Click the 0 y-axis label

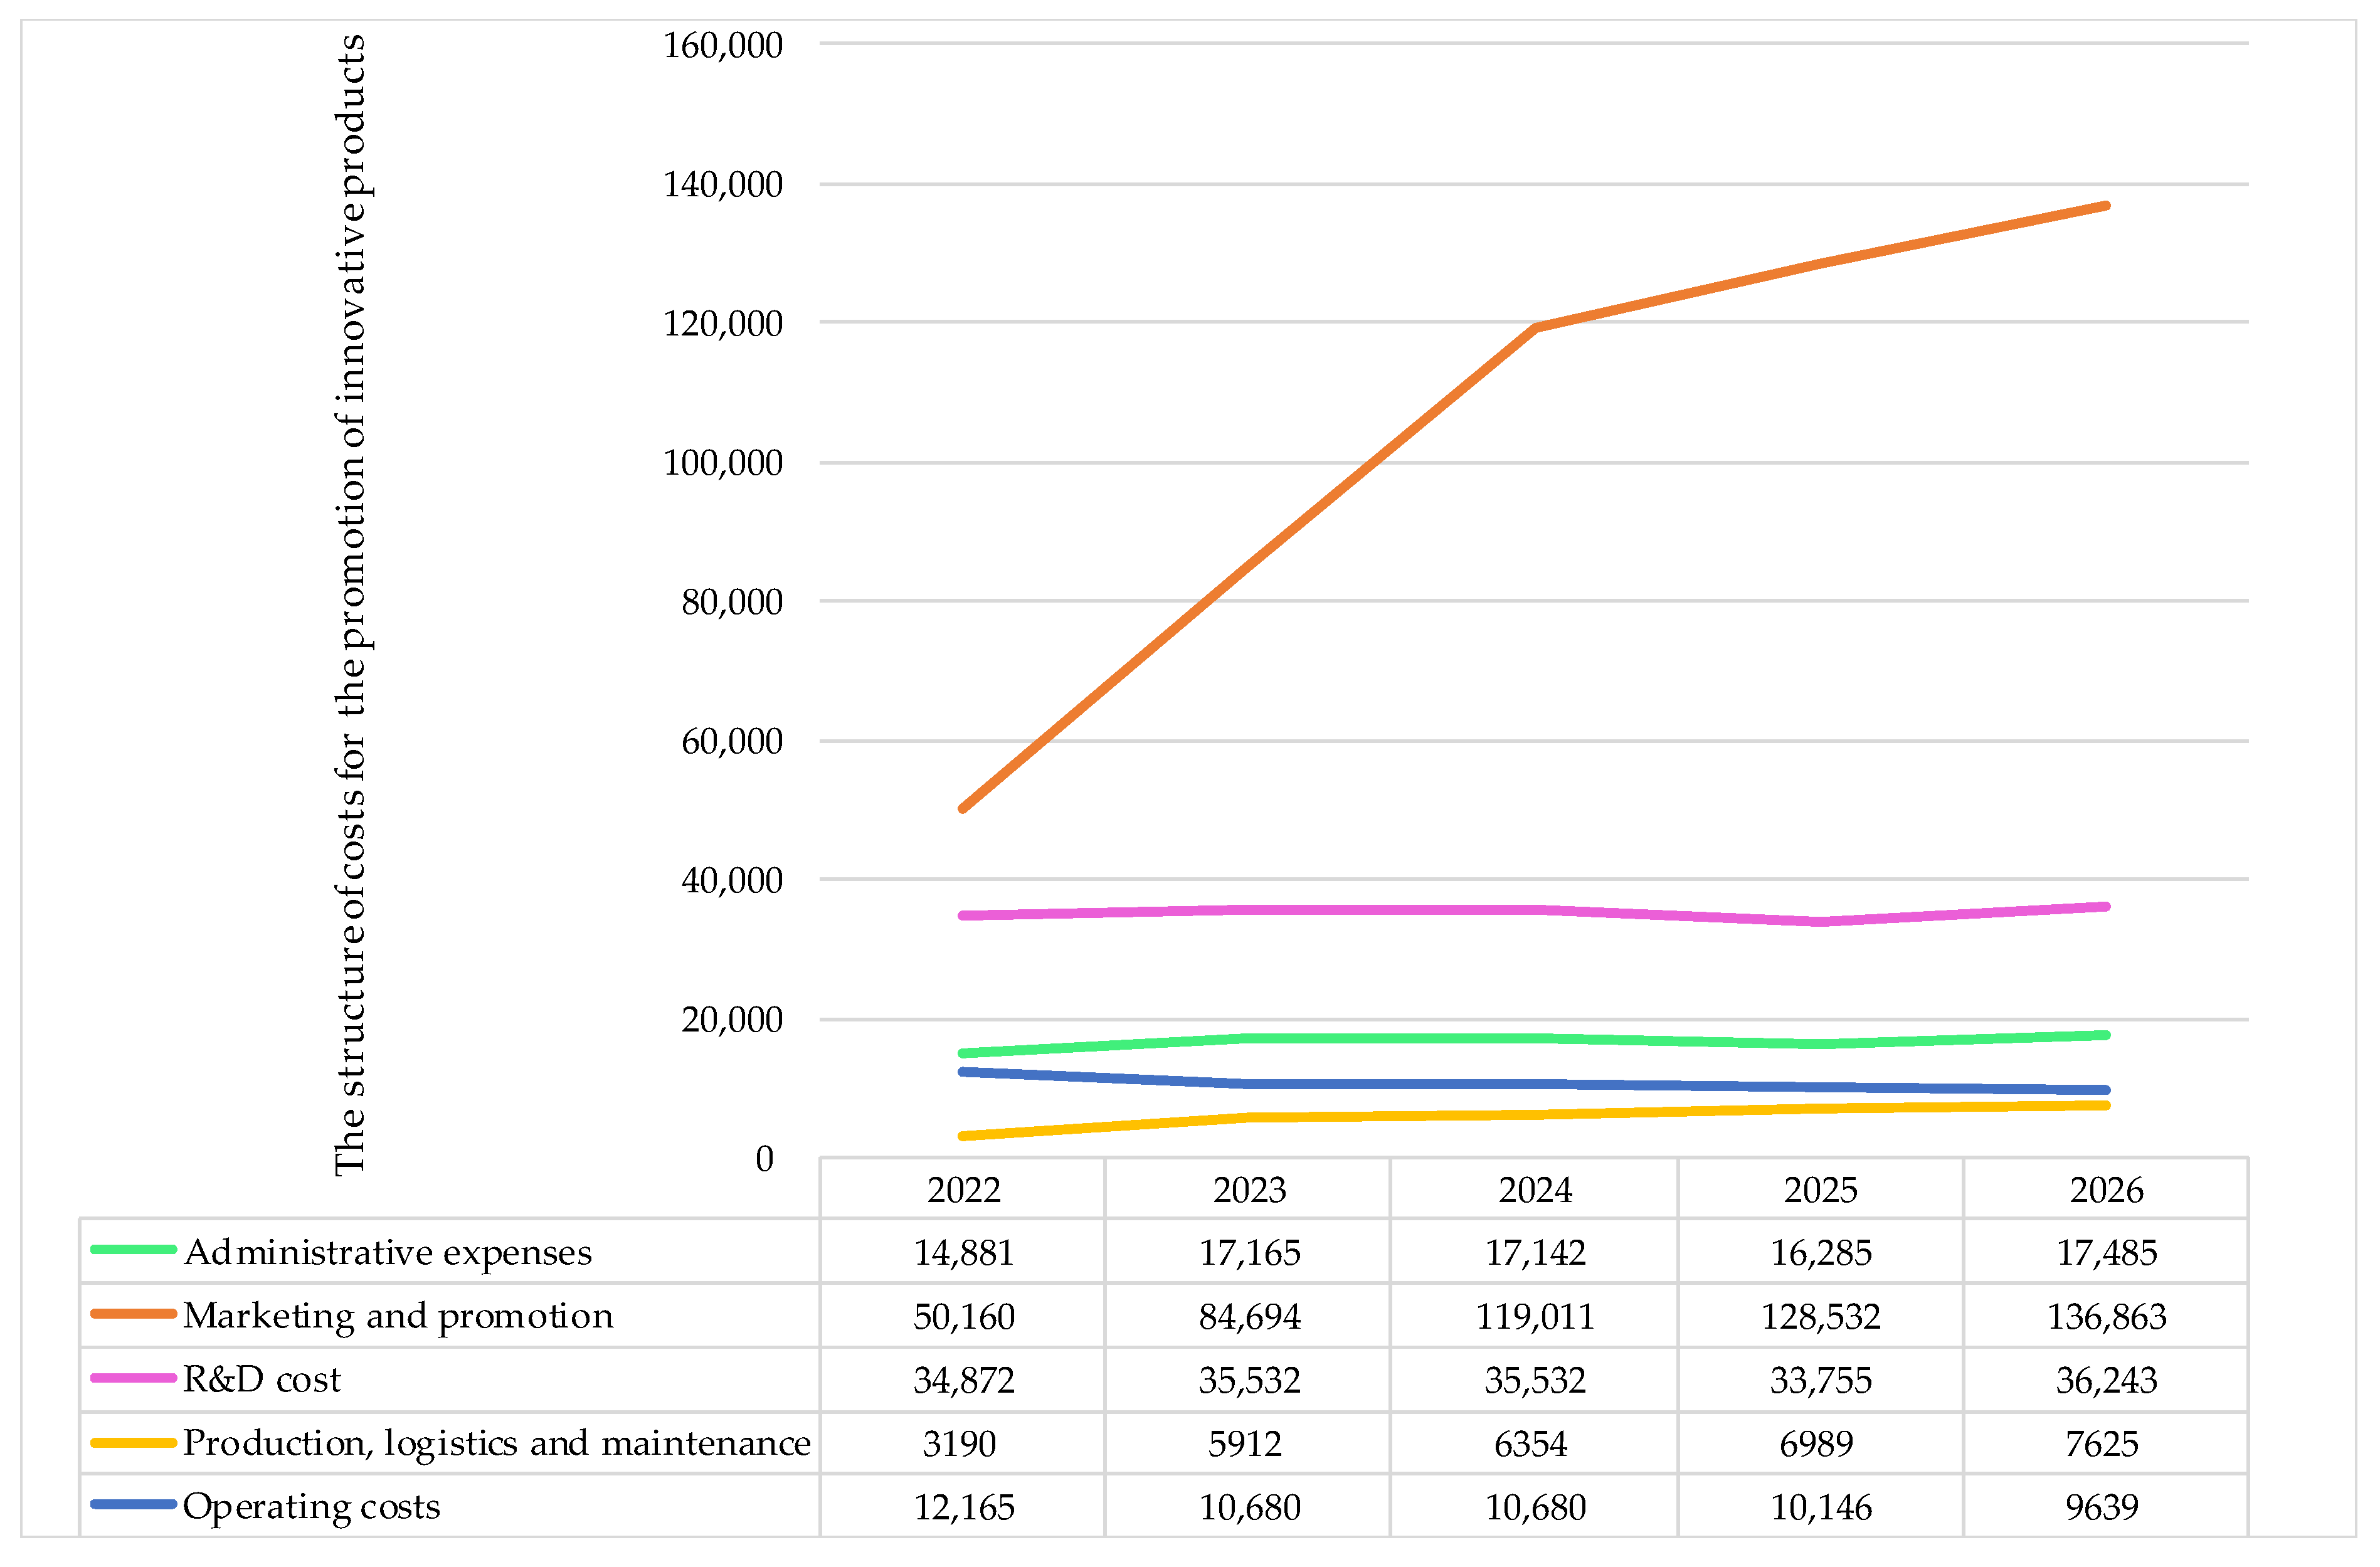(764, 1159)
